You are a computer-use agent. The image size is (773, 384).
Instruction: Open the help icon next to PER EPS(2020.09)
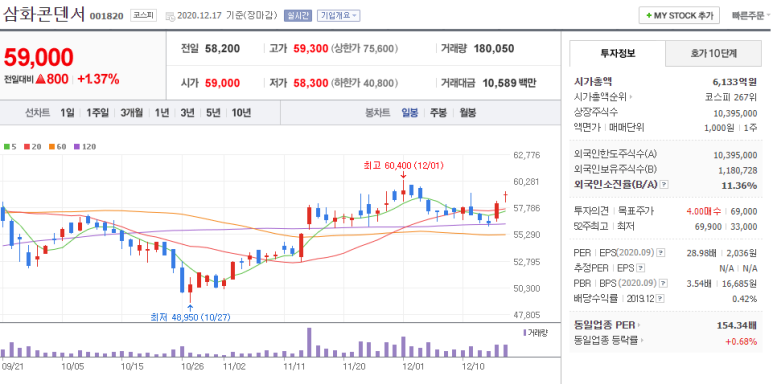[661, 253]
